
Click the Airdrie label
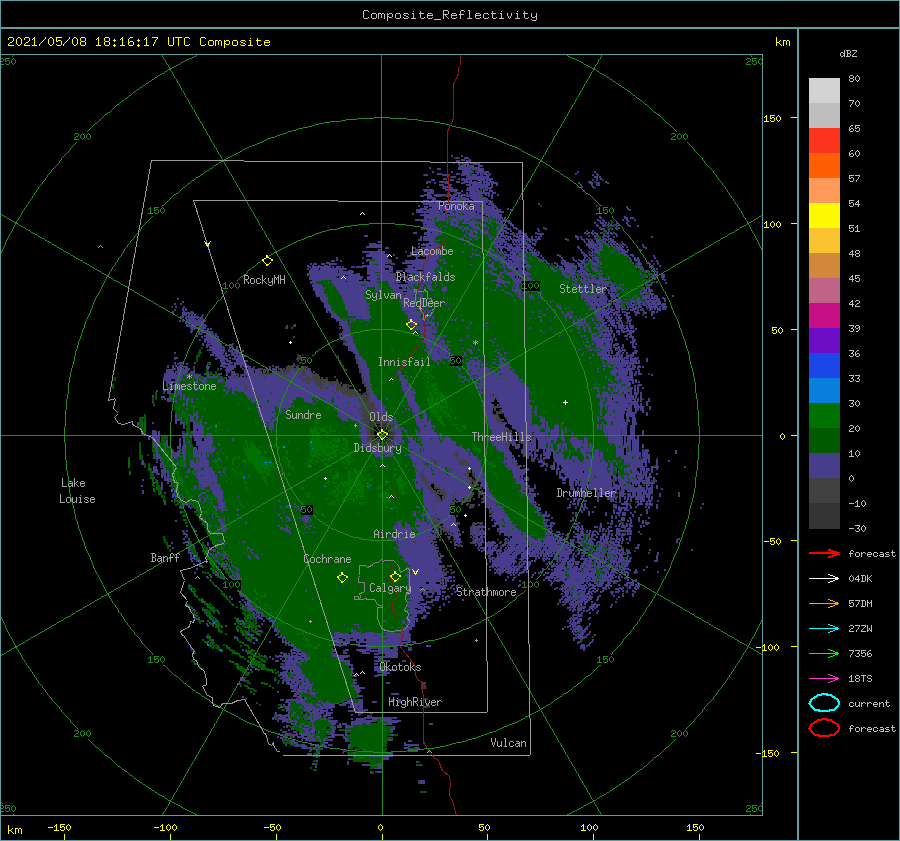tap(394, 534)
